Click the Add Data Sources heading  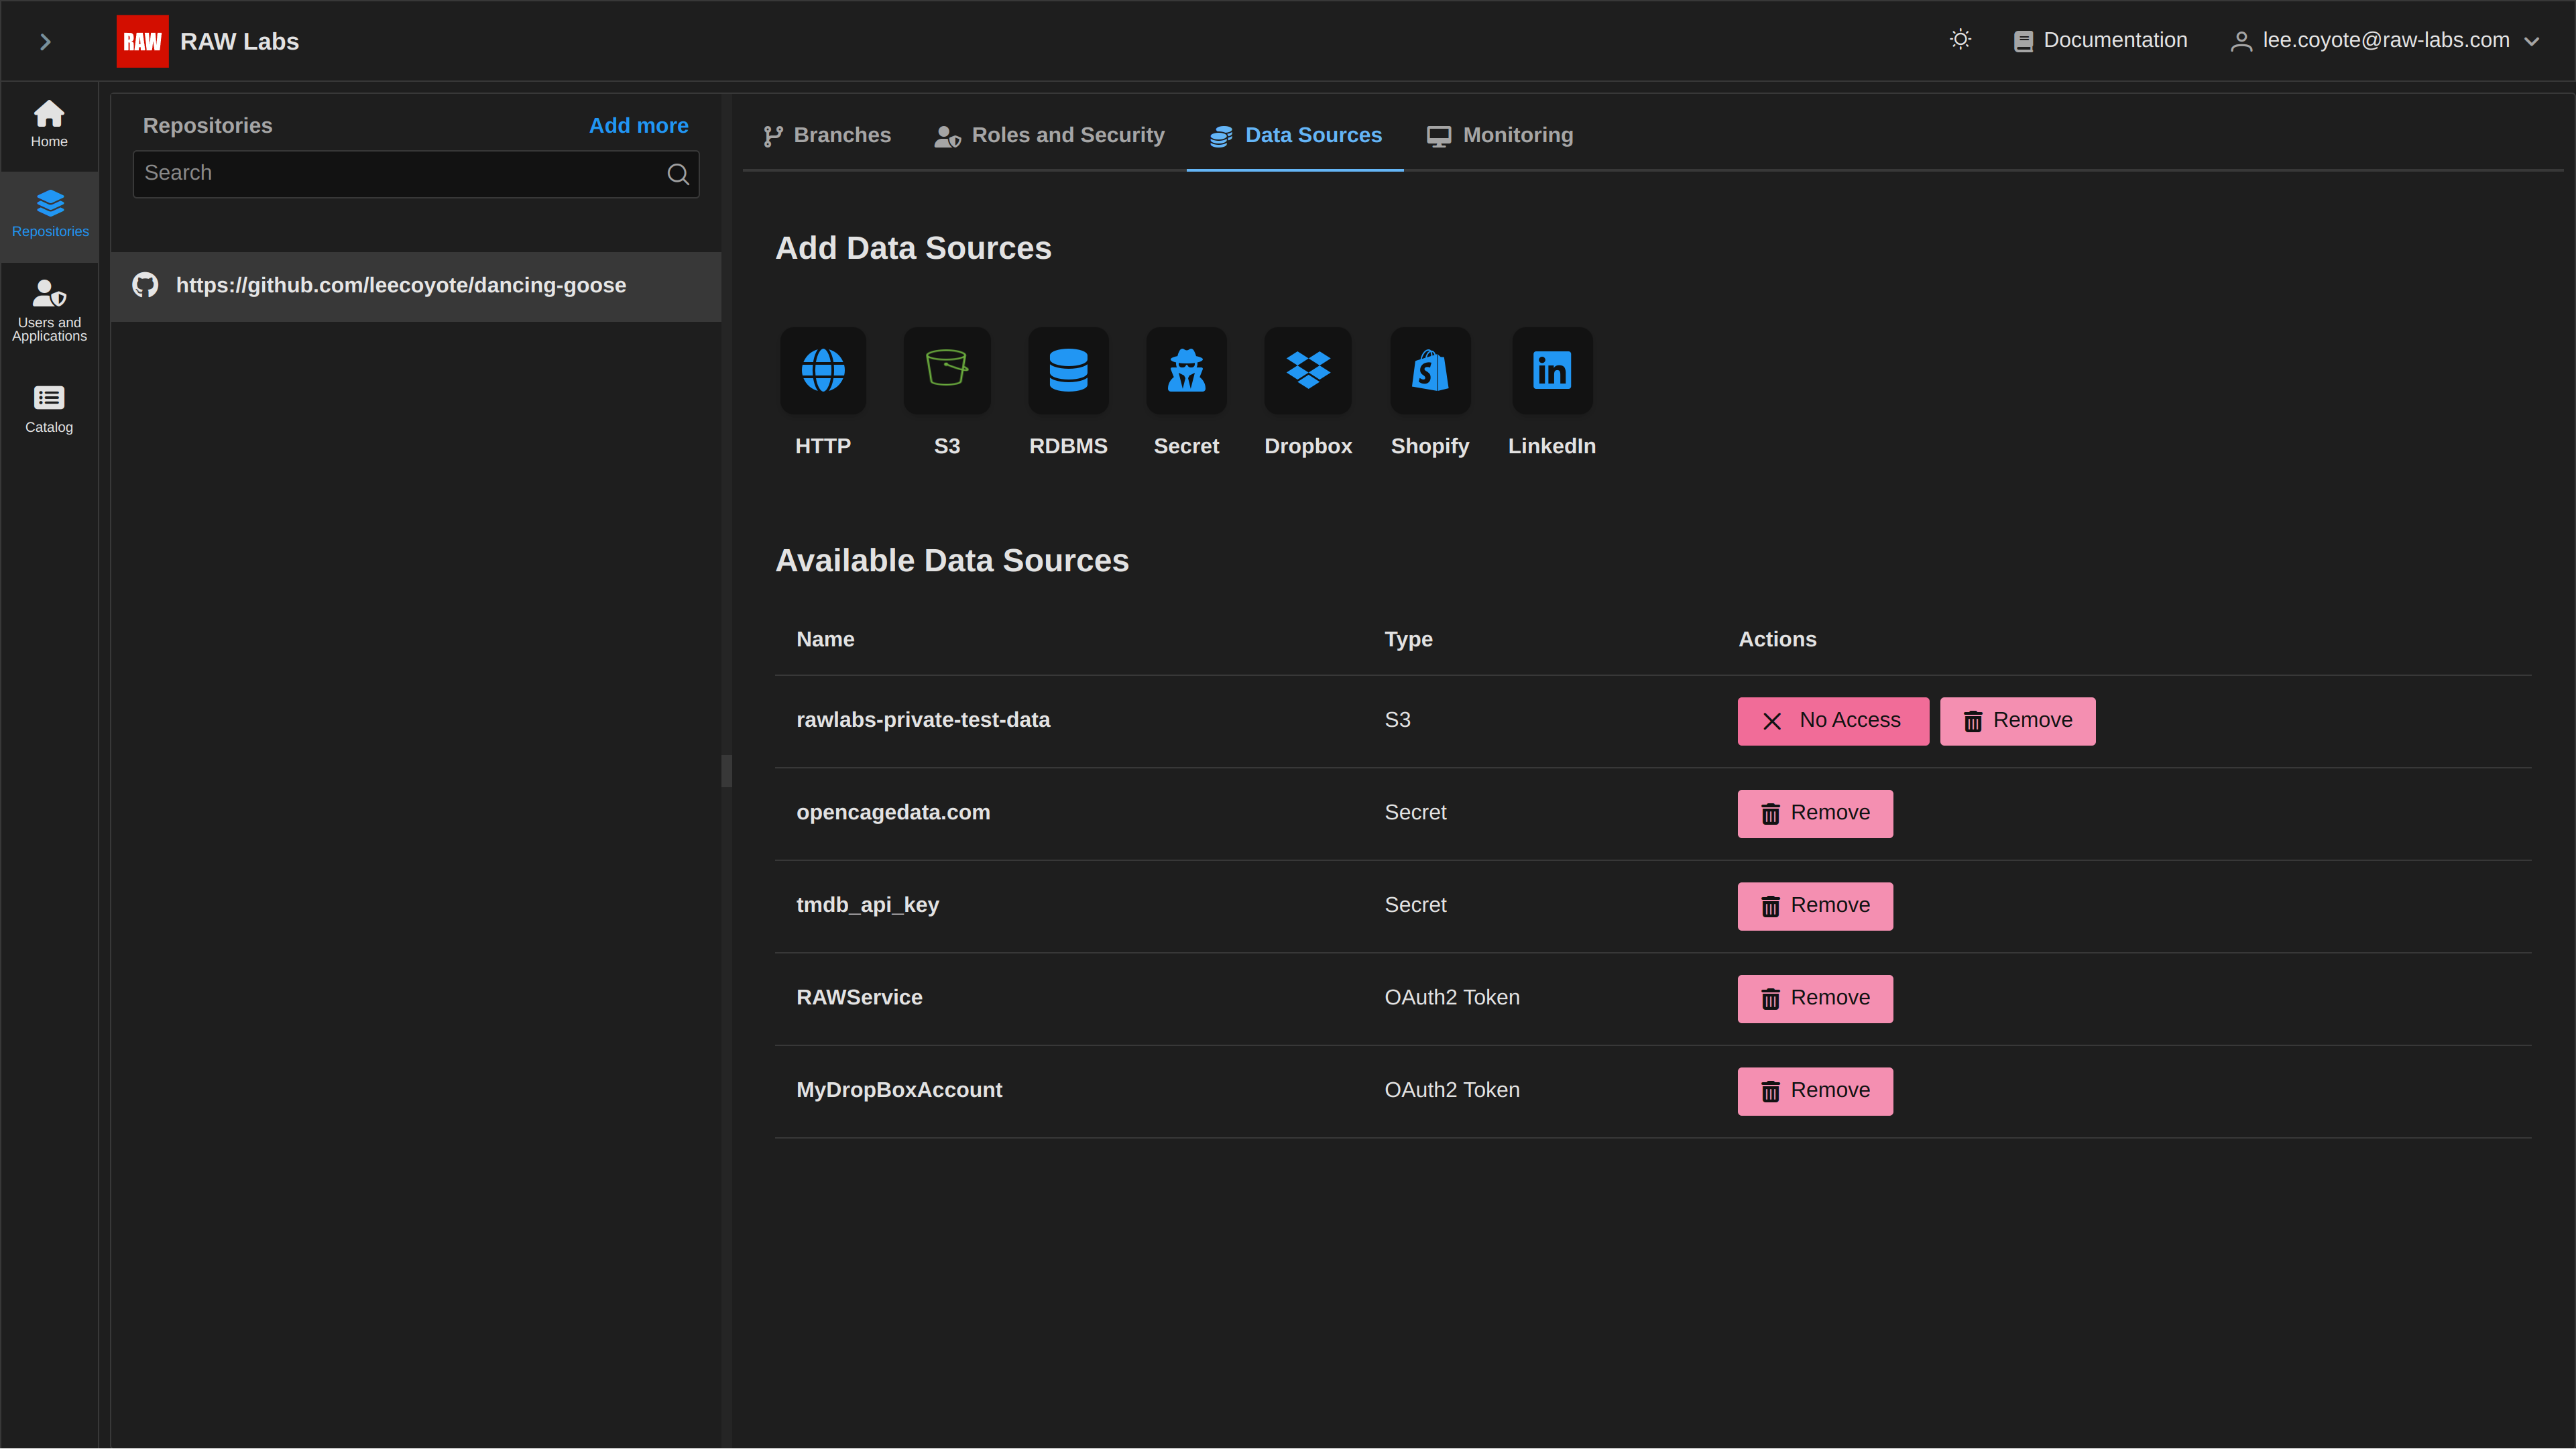pos(913,248)
